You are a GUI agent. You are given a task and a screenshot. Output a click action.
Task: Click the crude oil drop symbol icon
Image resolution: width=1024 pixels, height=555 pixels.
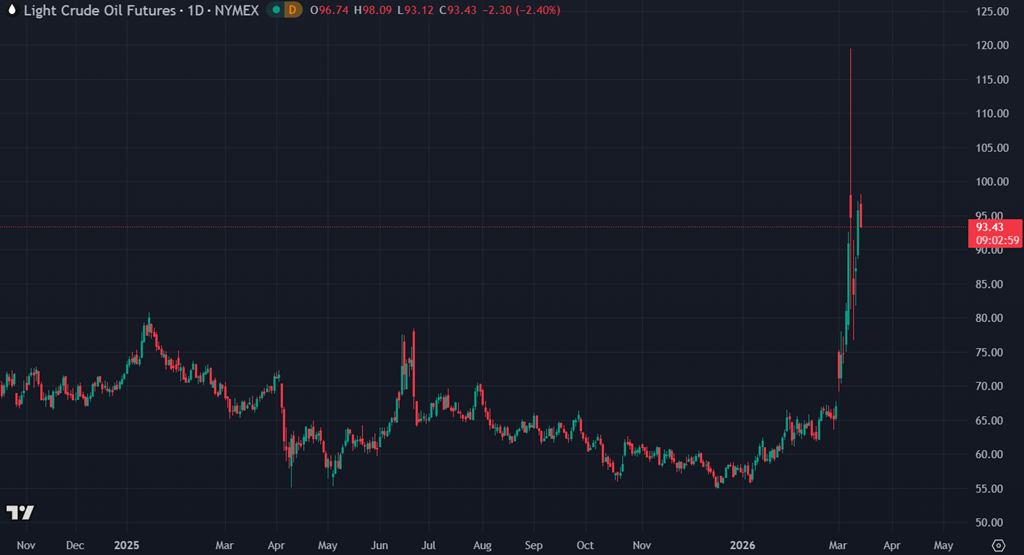click(11, 10)
